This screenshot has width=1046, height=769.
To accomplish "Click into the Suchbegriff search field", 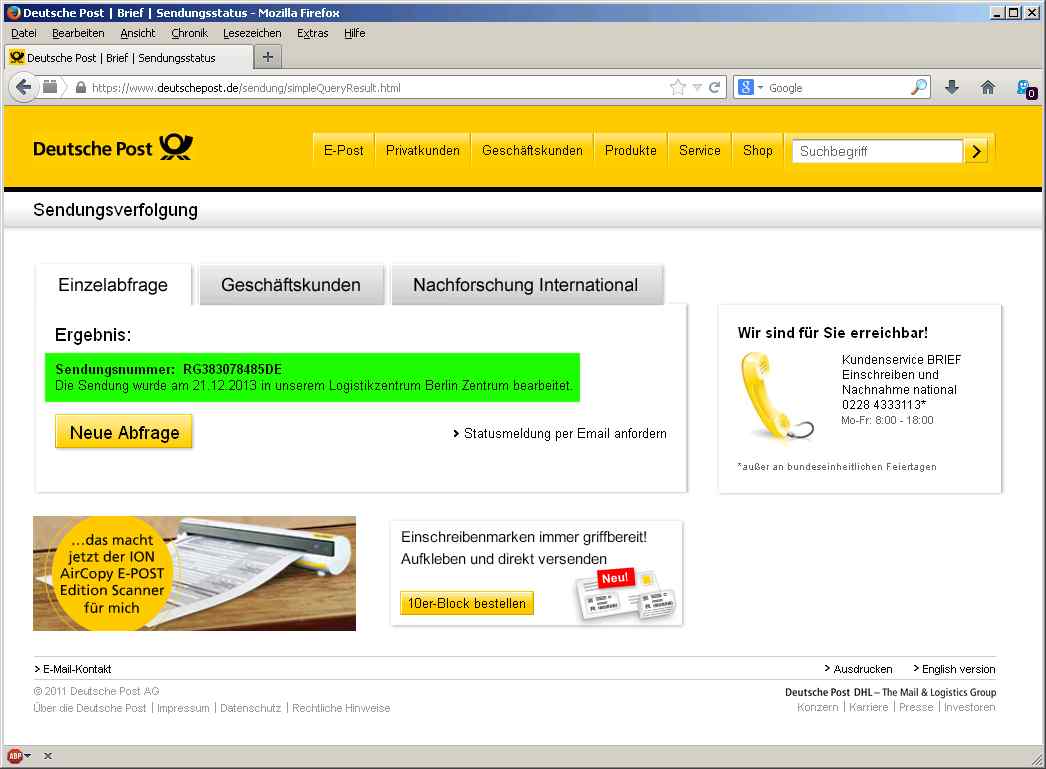I will click(x=878, y=151).
